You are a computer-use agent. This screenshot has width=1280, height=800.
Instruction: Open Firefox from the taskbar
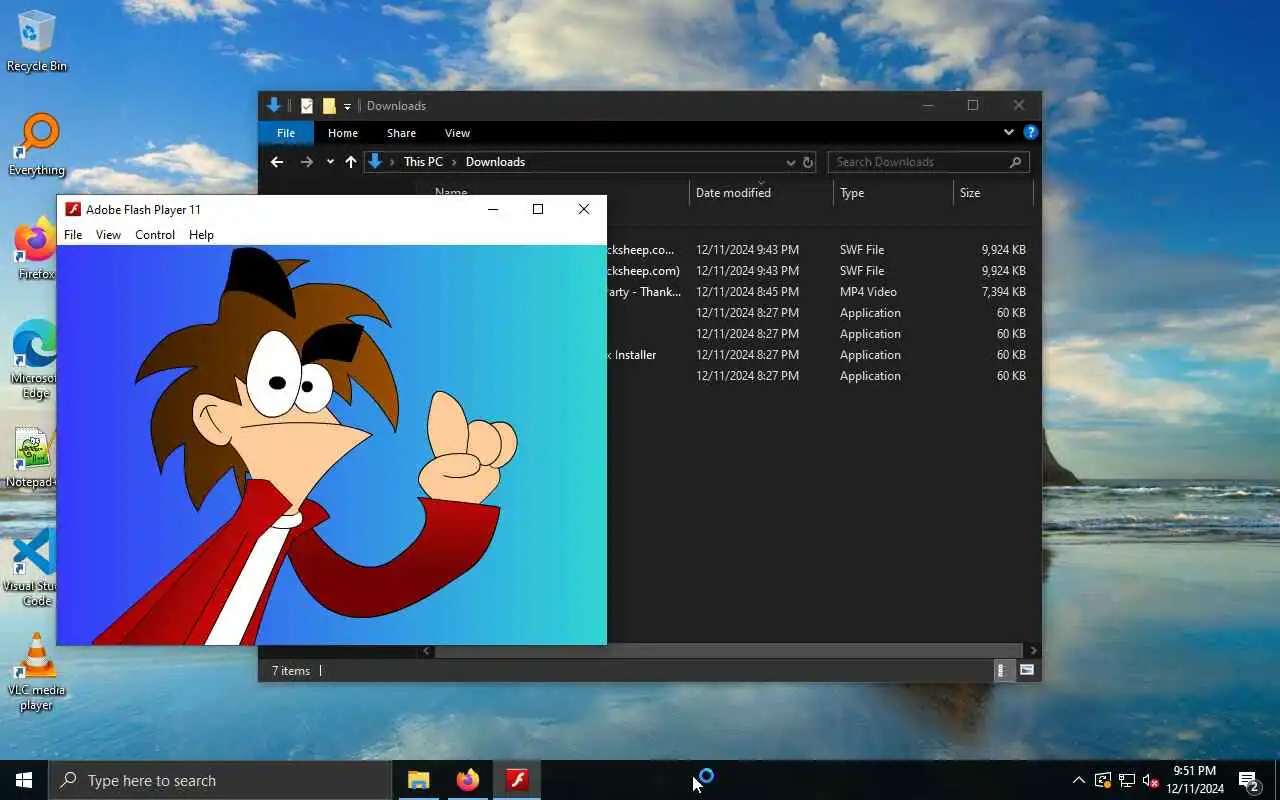(x=467, y=780)
